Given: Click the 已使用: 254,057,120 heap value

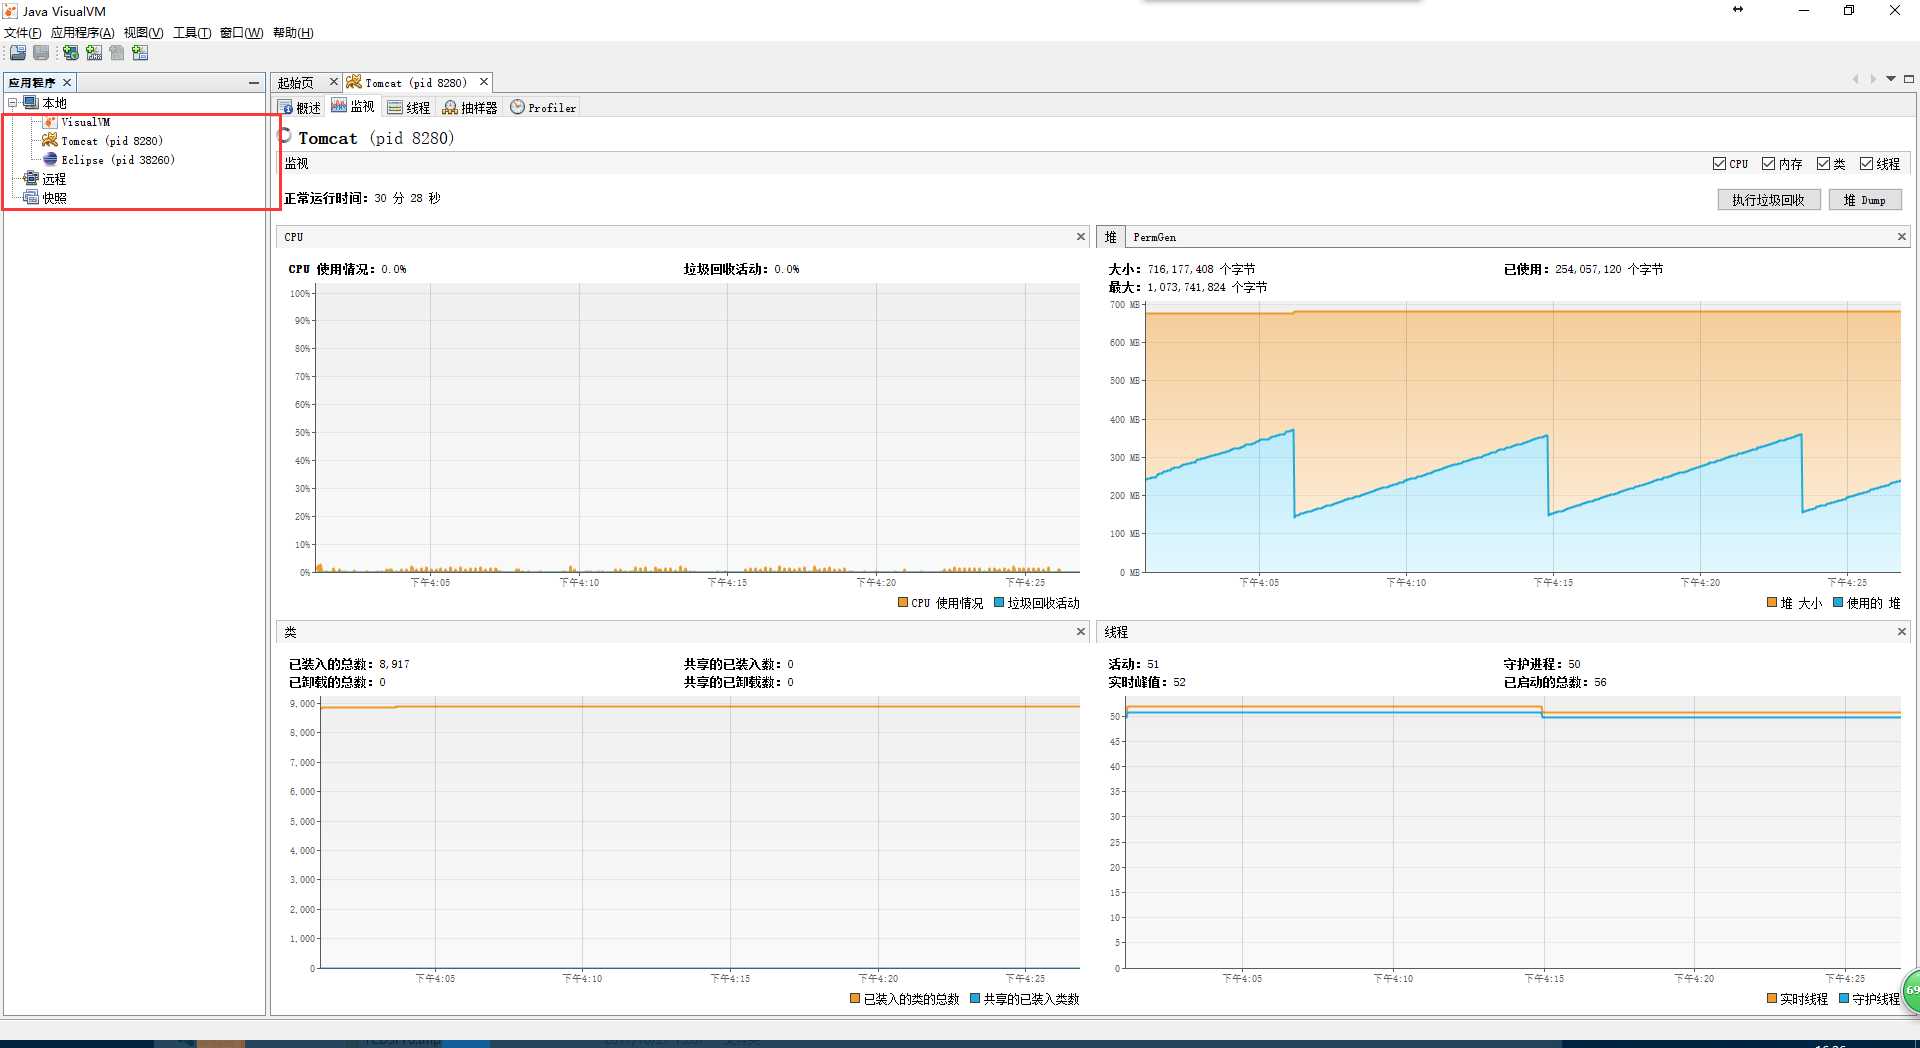Looking at the screenshot, I should coord(1583,269).
